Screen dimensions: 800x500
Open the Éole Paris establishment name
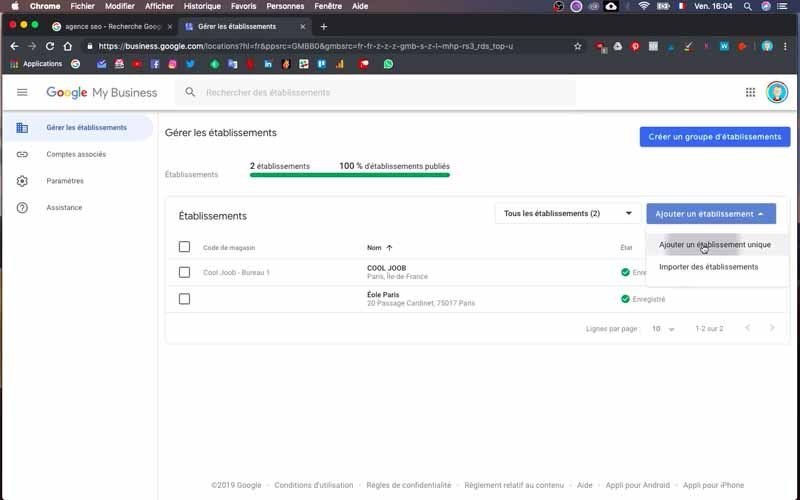click(x=383, y=294)
